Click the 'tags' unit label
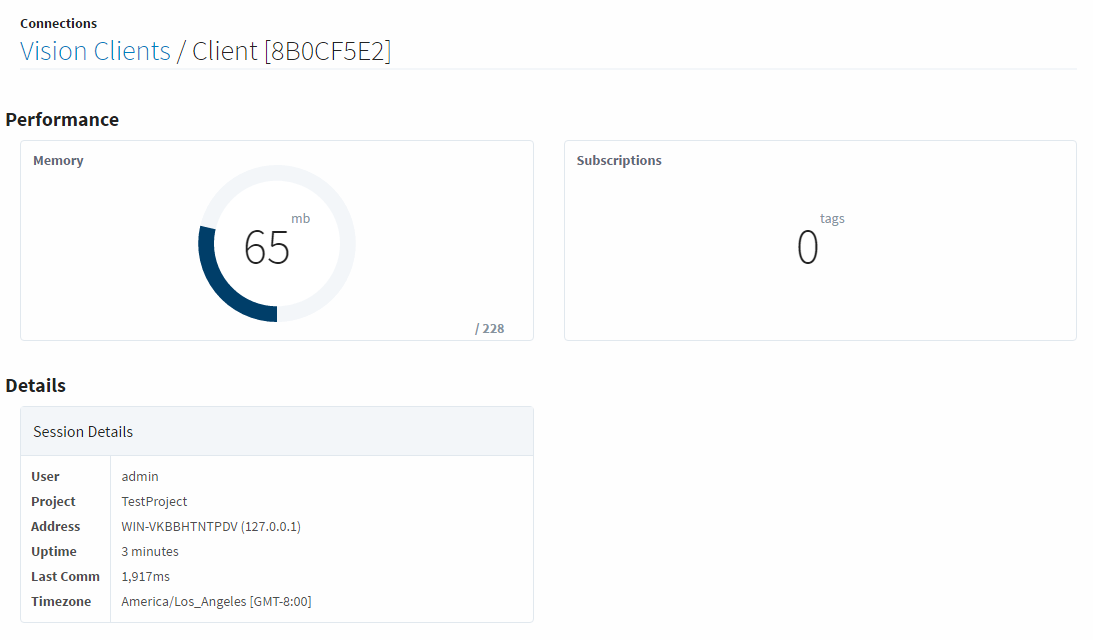The image size is (1093, 640). pyautogui.click(x=832, y=218)
